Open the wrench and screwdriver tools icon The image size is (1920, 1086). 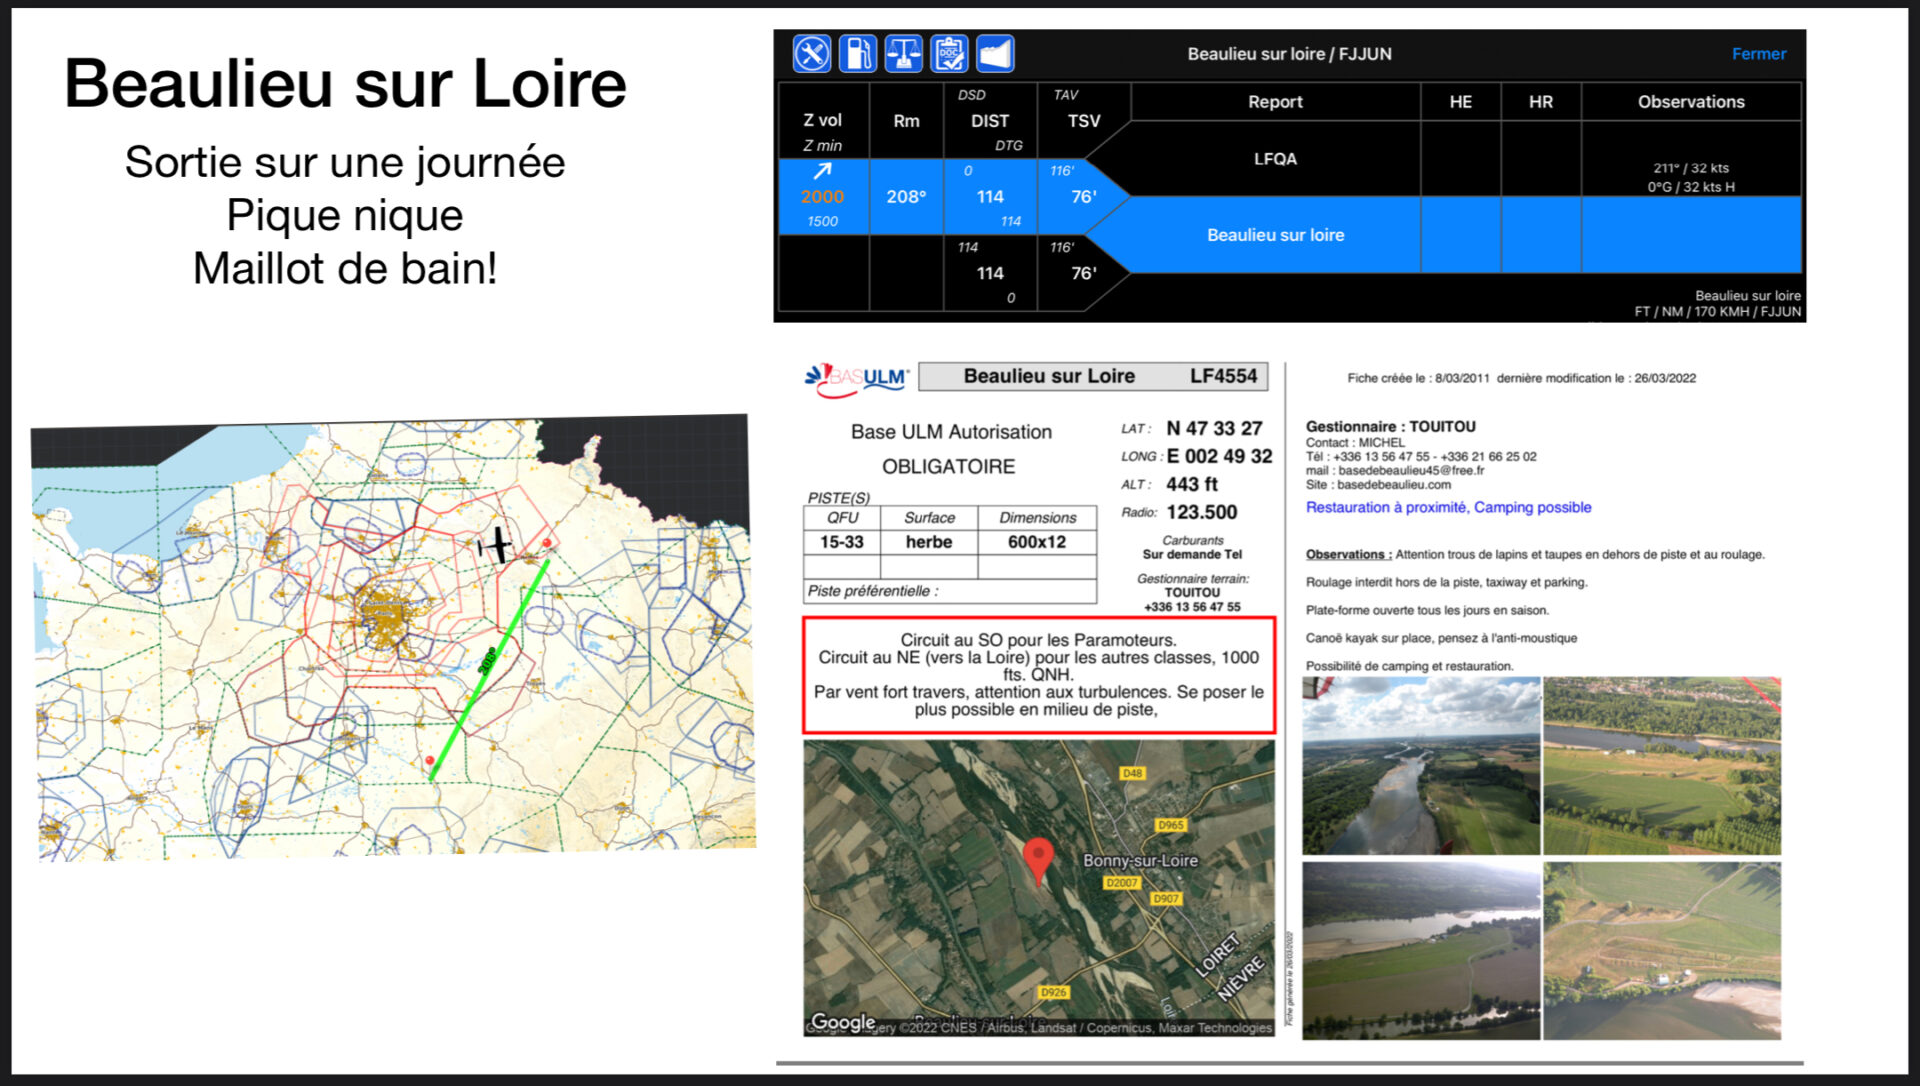[x=812, y=54]
